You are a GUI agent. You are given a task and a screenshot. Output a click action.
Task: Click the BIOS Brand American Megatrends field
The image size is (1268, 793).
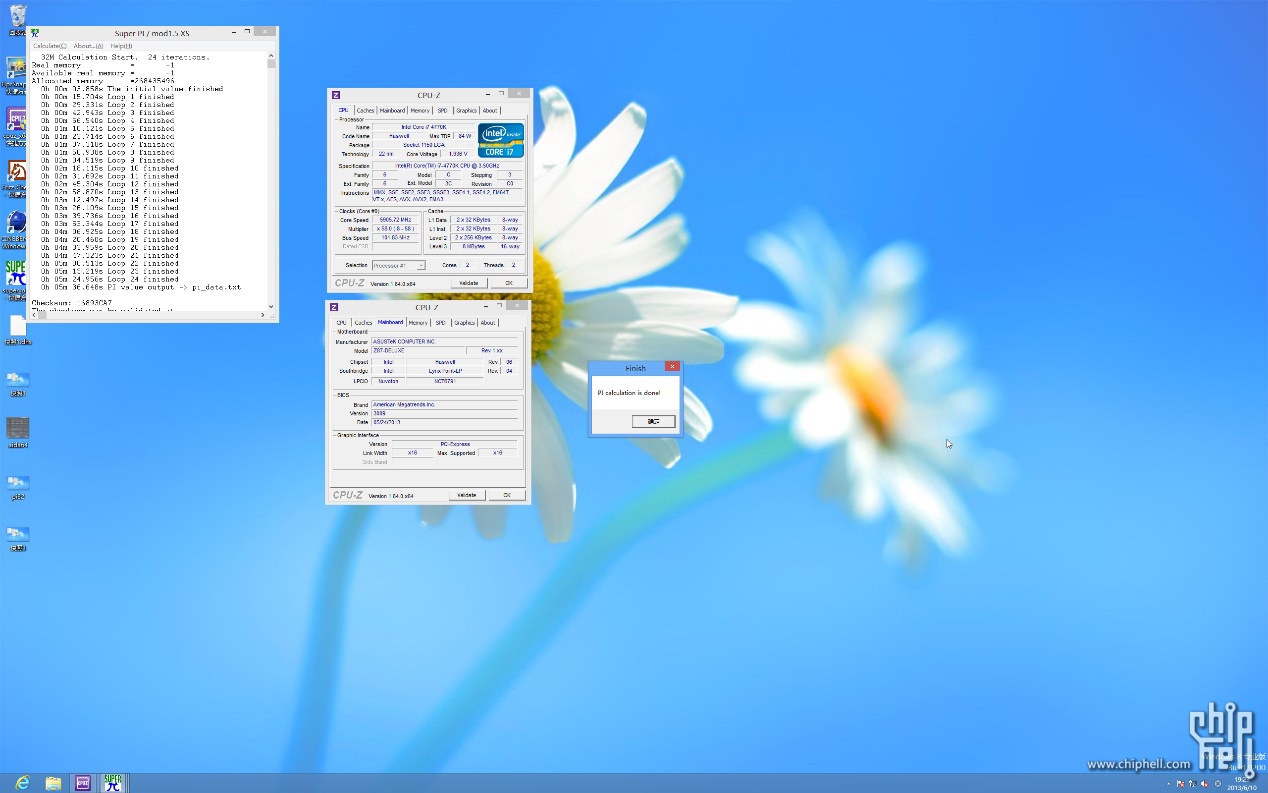[x=445, y=404]
